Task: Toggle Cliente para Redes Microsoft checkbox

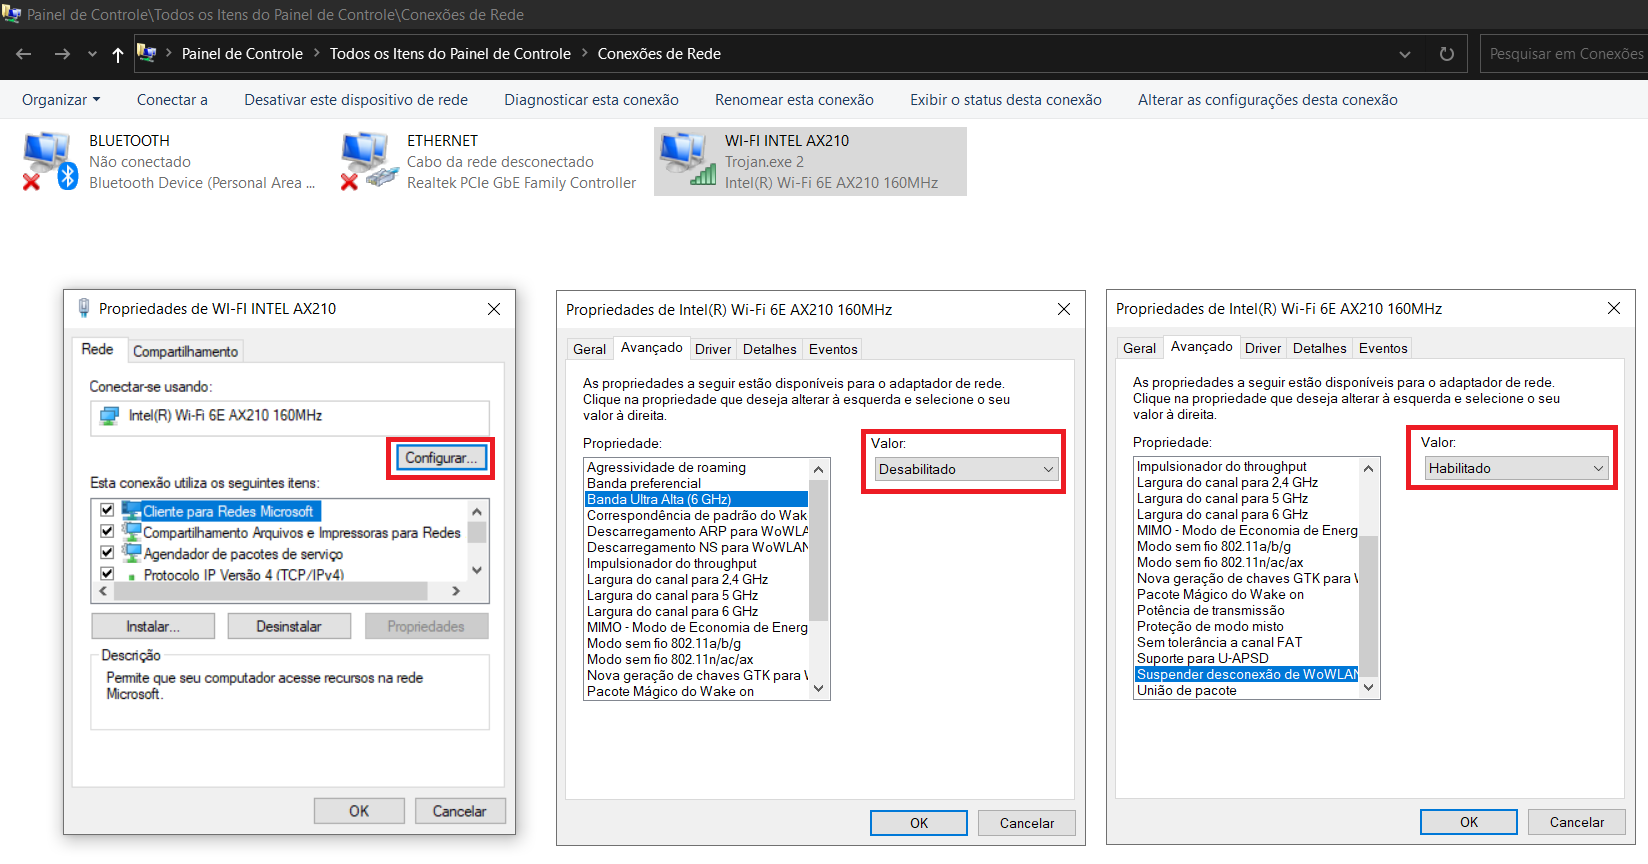Action: 107,510
